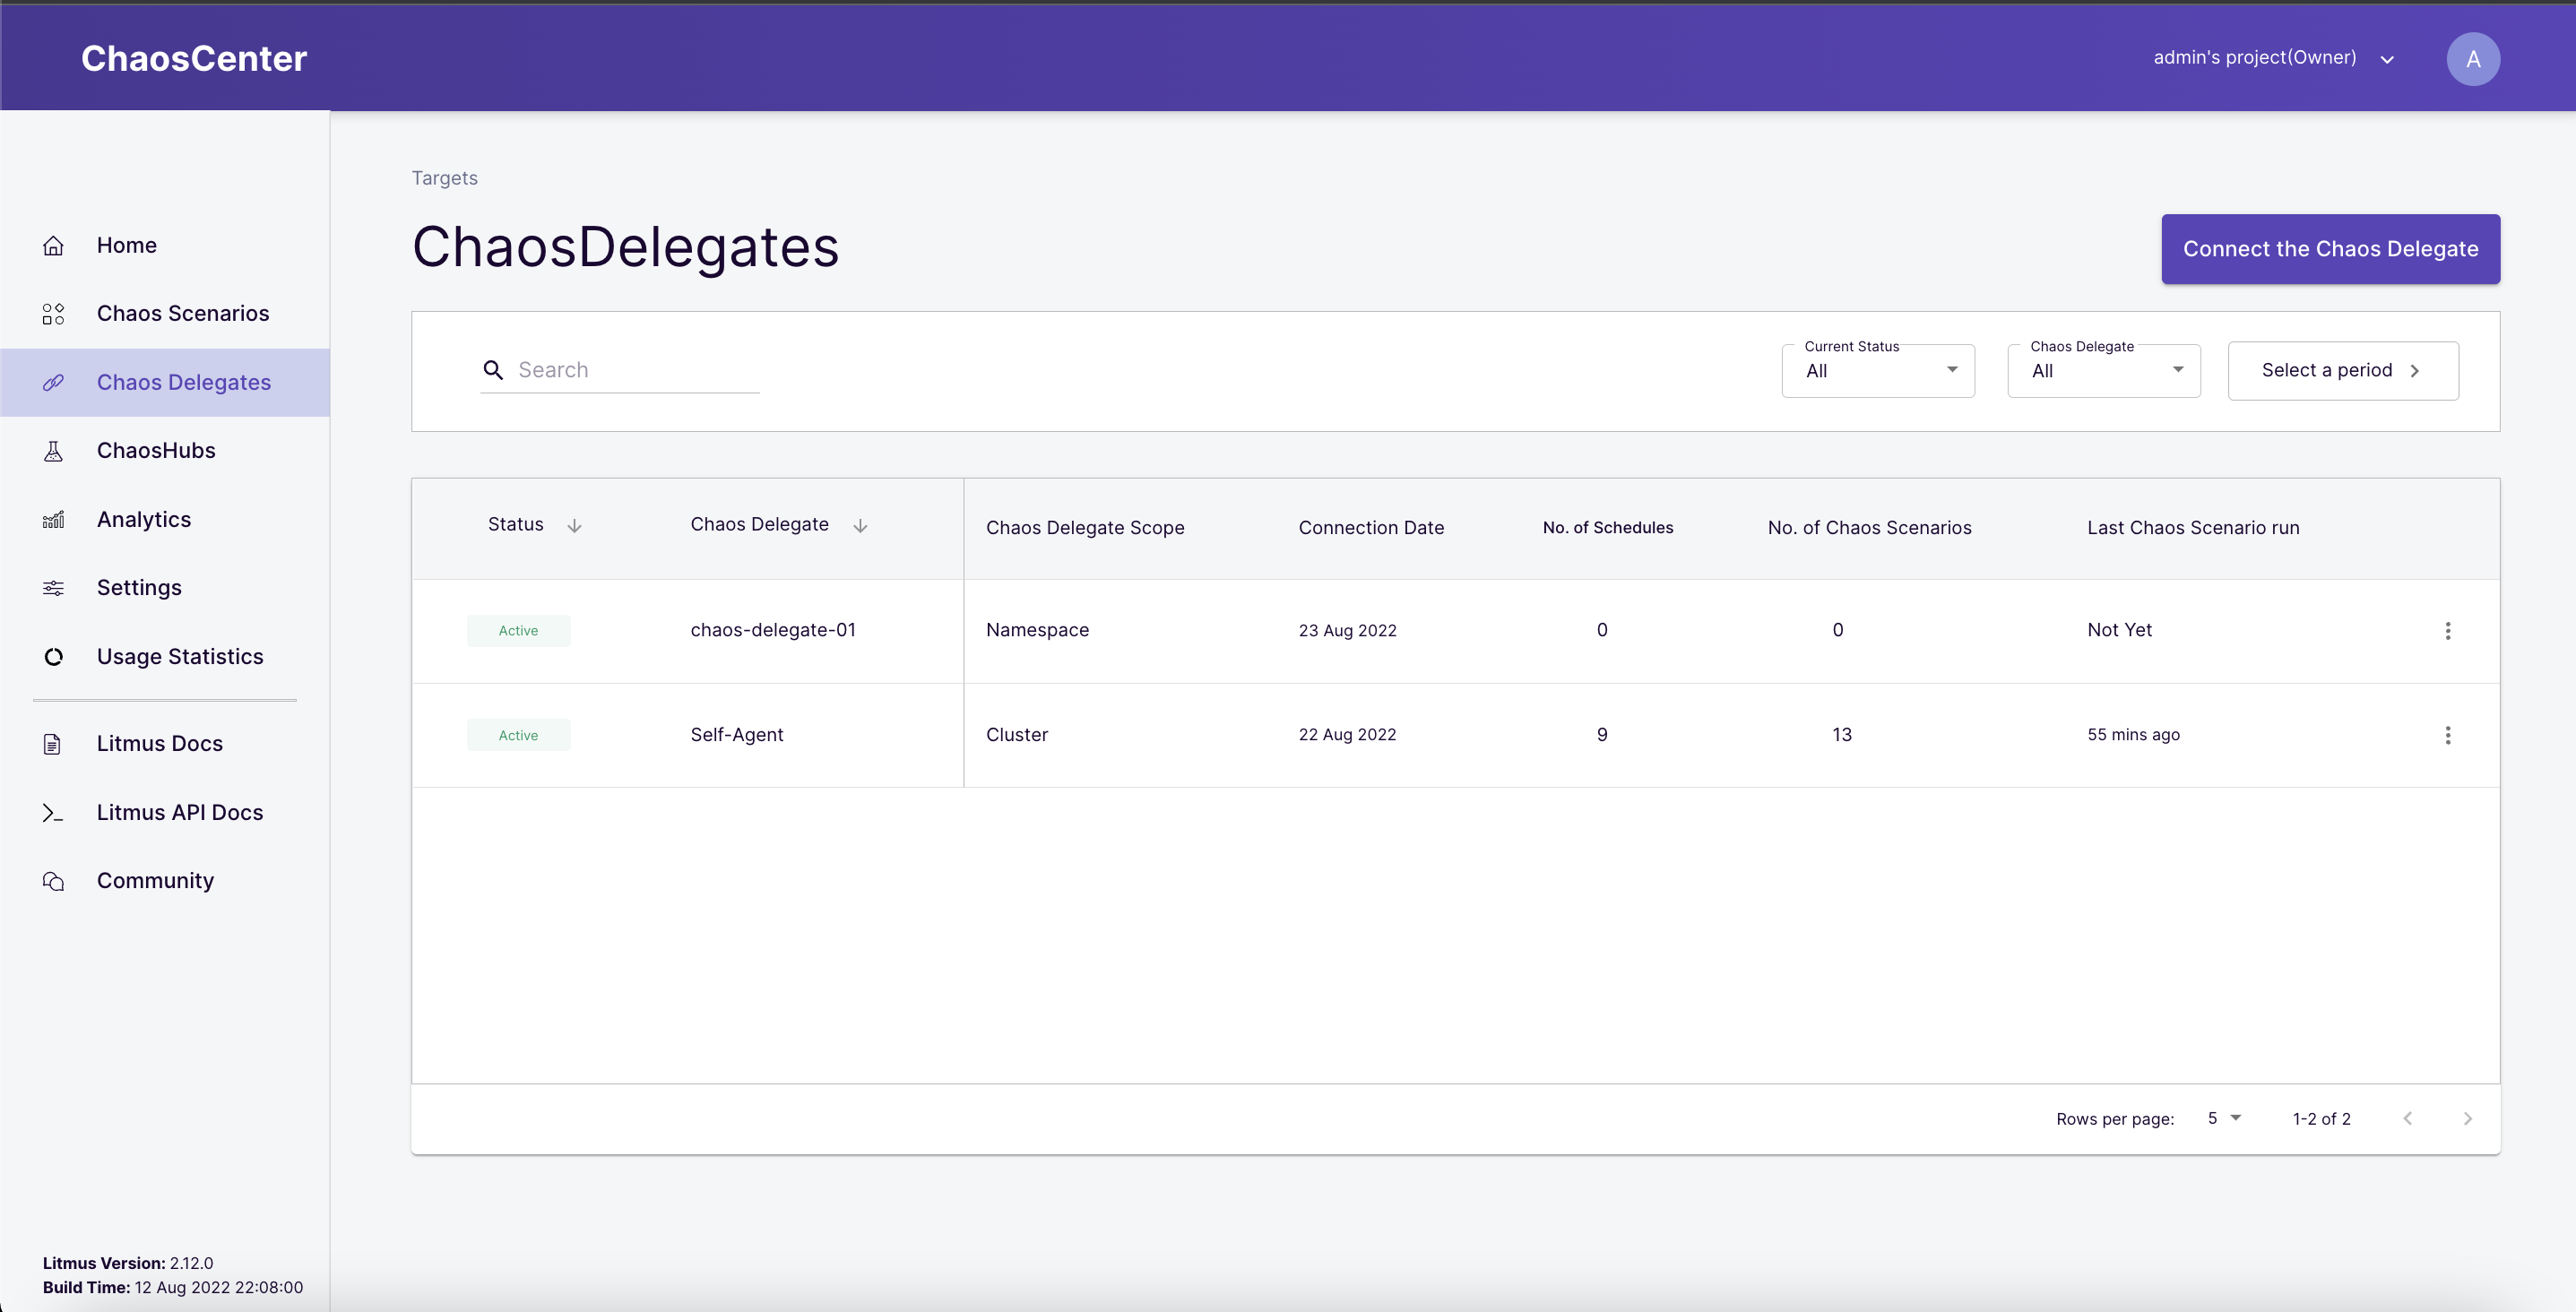
Task: Sort by Chaos Delegate name arrow
Action: 860,526
